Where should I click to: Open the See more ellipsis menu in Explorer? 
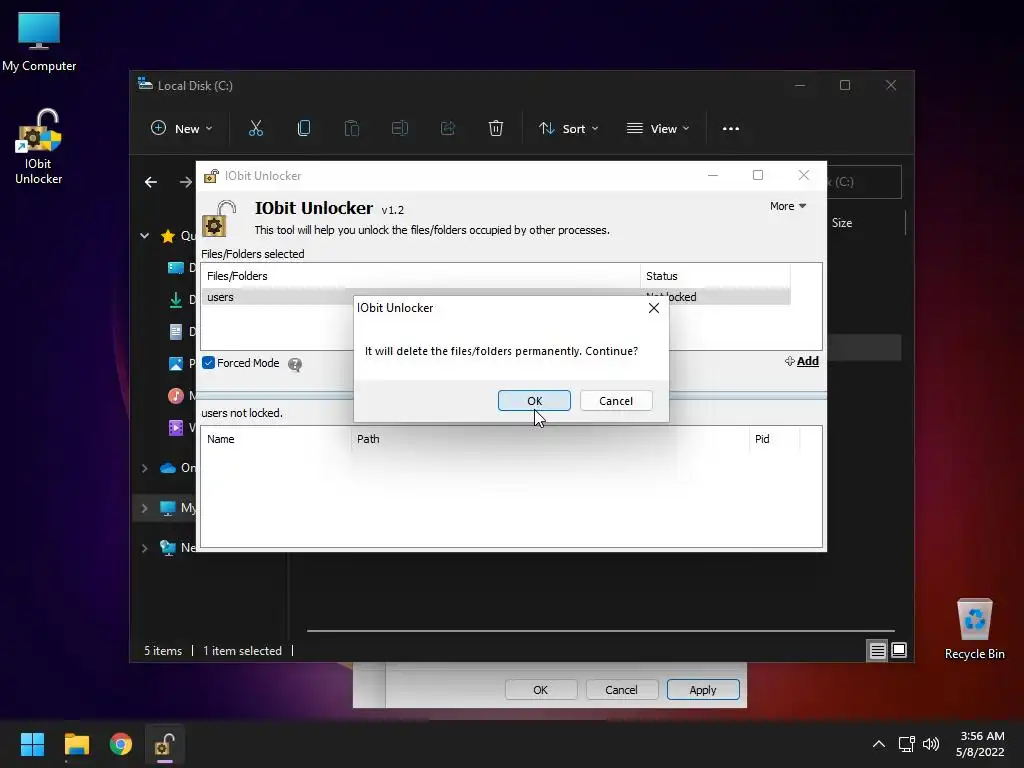(731, 129)
